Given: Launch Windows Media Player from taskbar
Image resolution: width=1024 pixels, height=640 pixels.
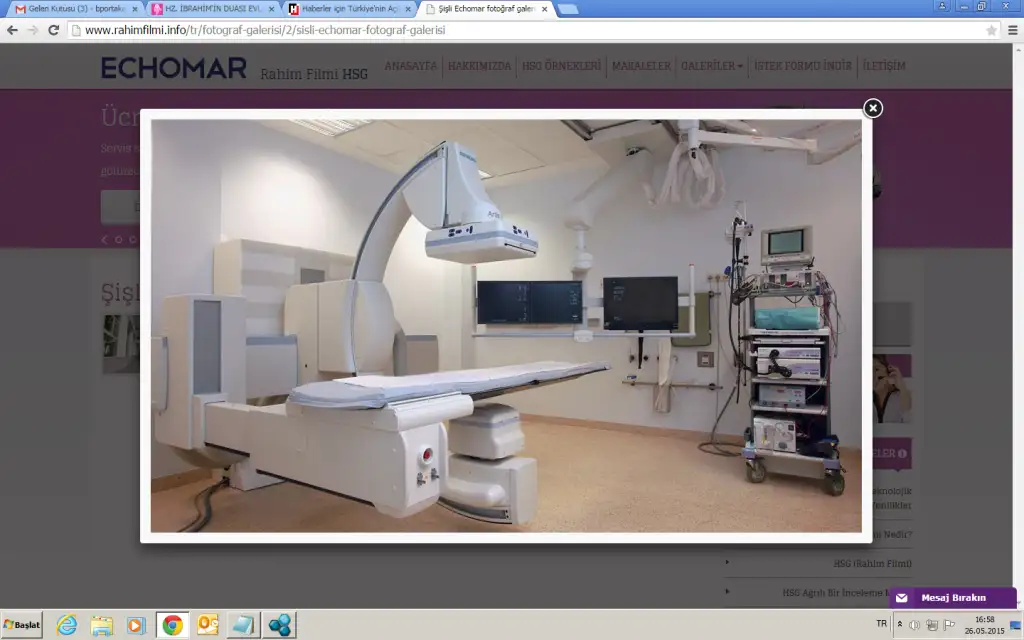Looking at the screenshot, I should (136, 625).
